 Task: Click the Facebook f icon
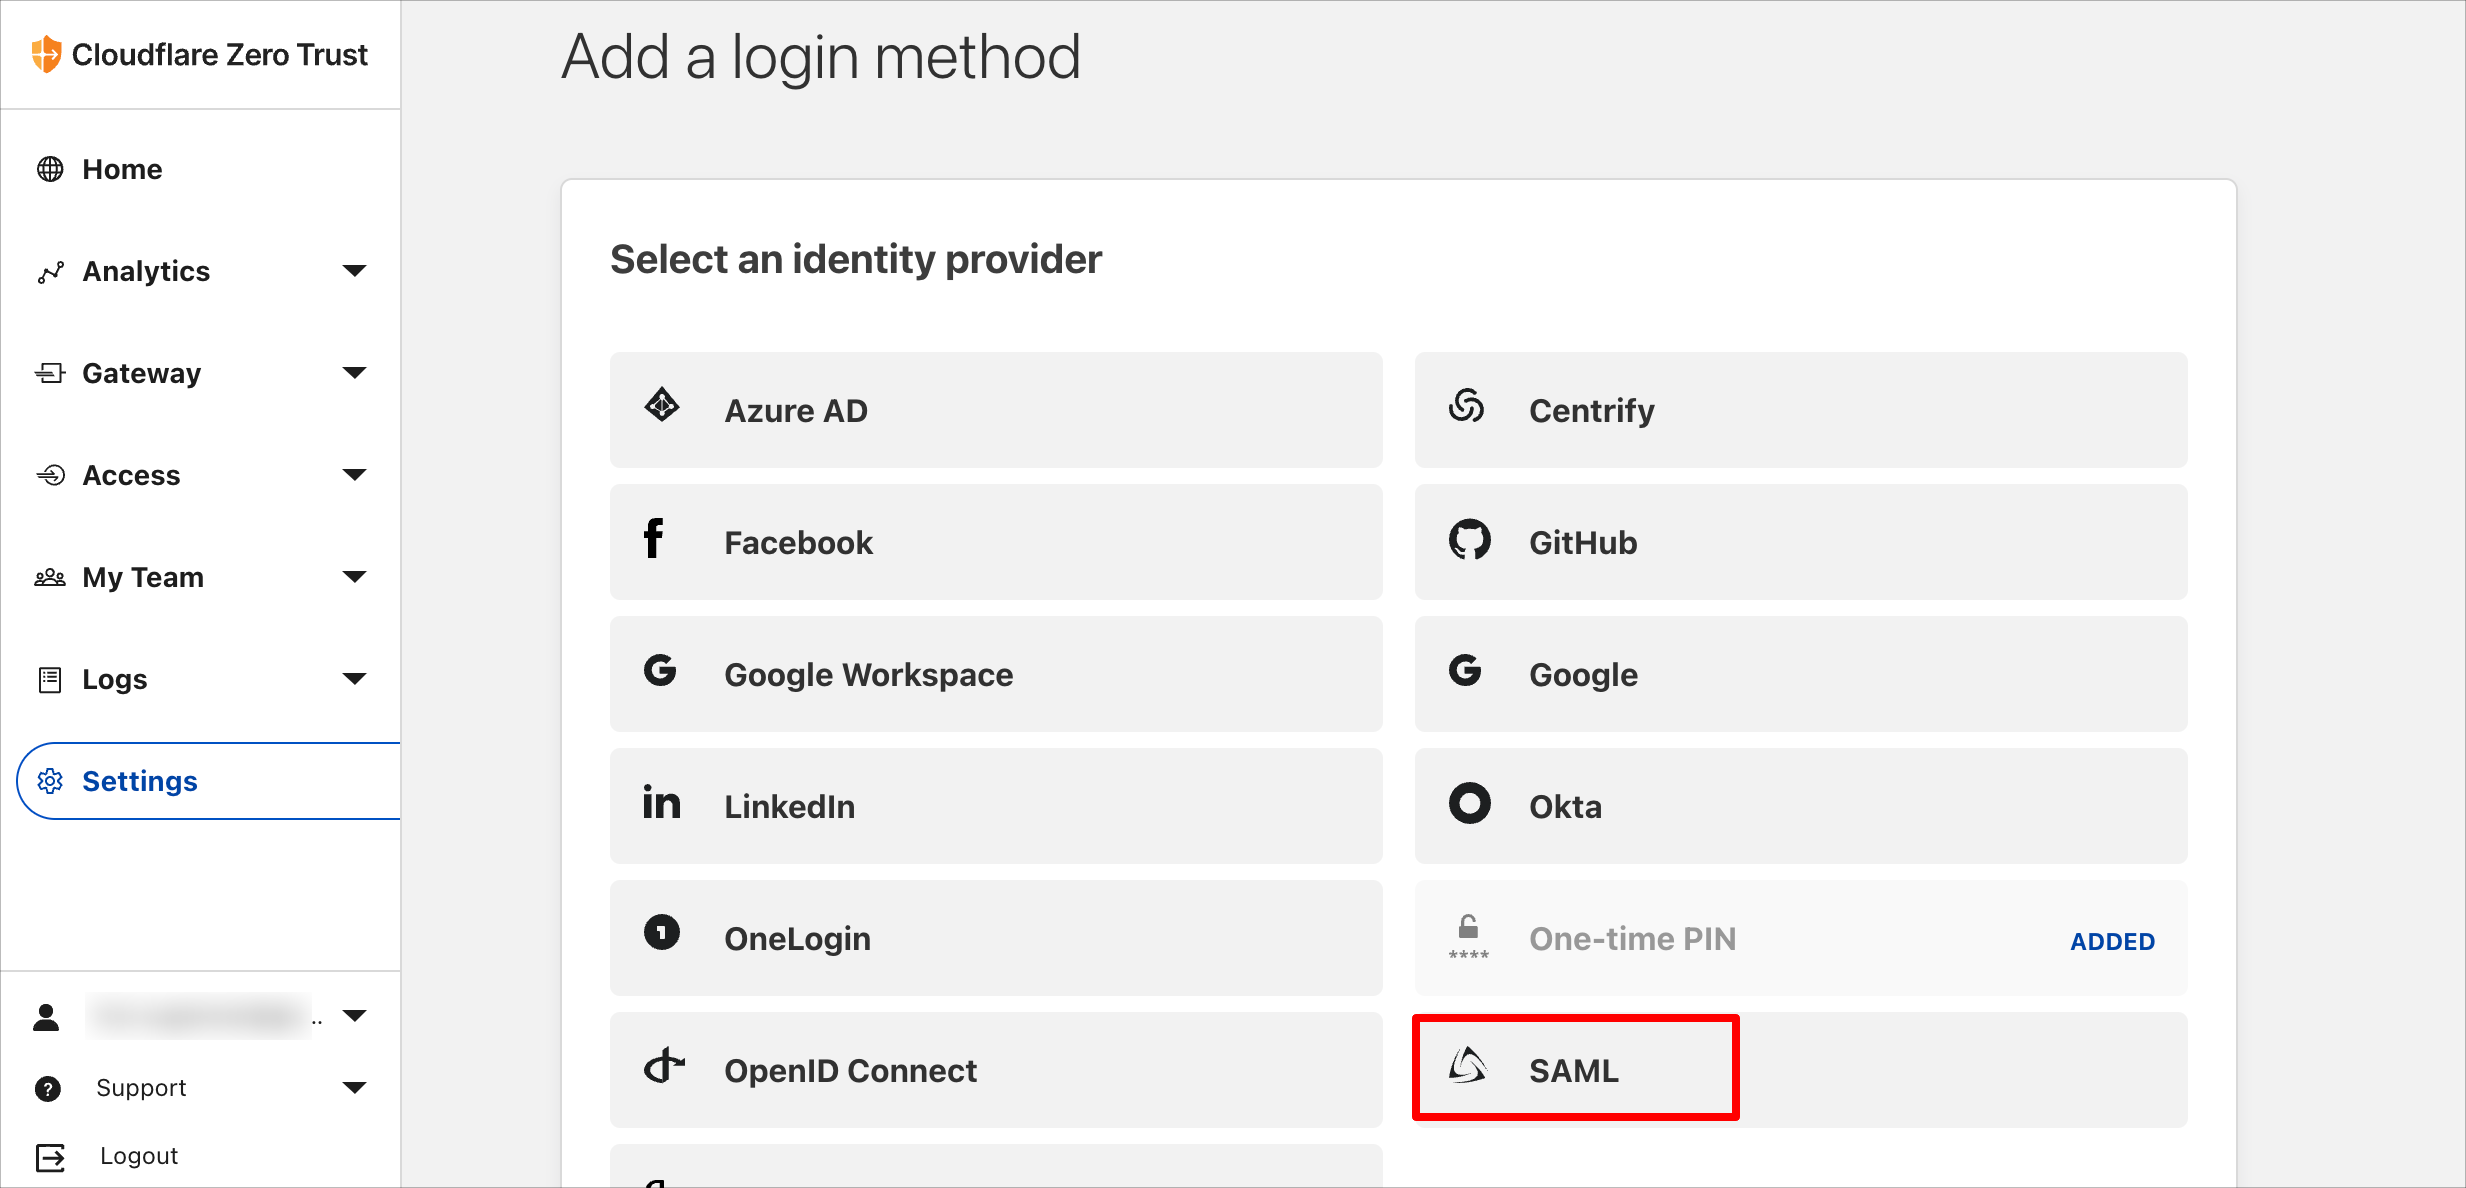653,538
